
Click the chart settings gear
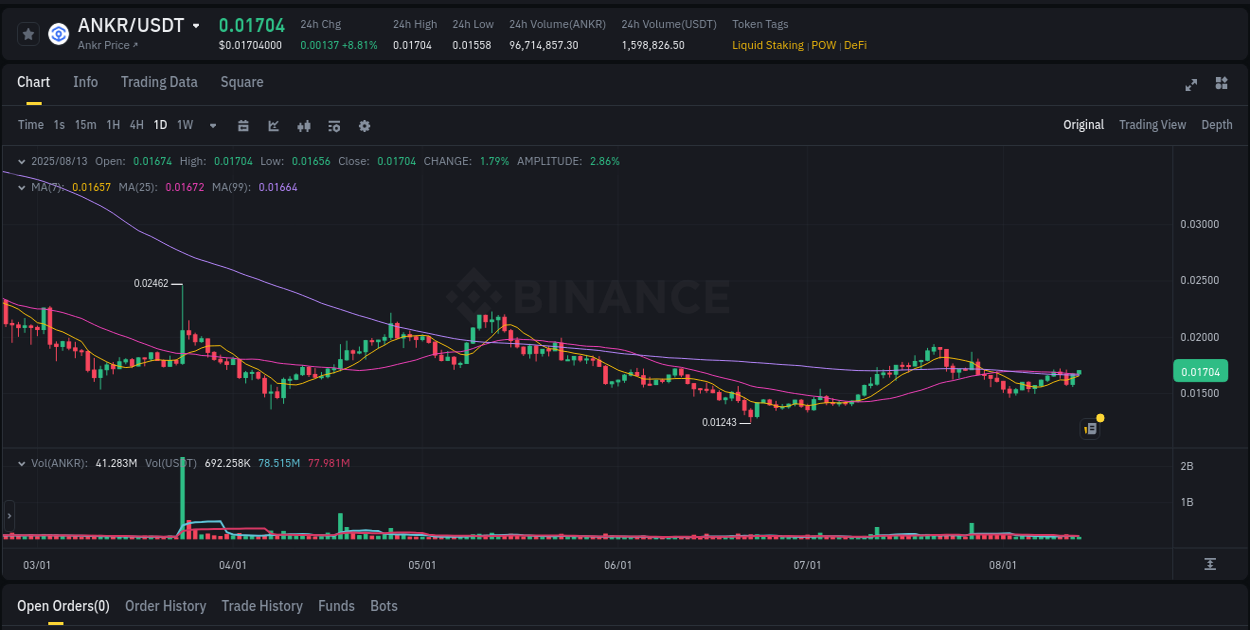pyautogui.click(x=363, y=125)
